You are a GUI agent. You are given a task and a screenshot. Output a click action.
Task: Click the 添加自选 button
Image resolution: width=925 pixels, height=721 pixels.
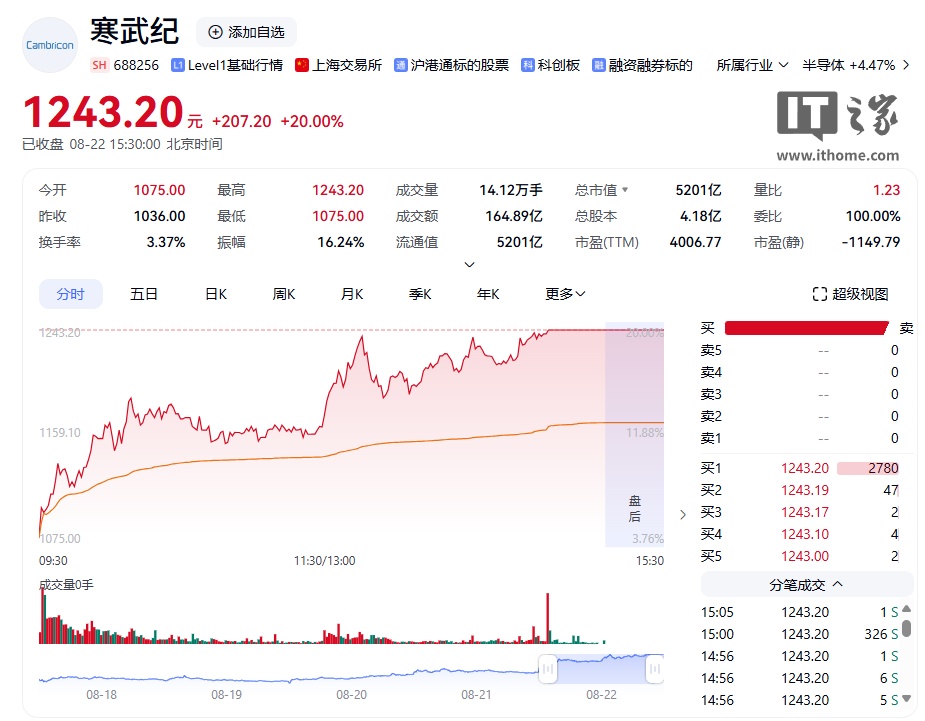(246, 31)
